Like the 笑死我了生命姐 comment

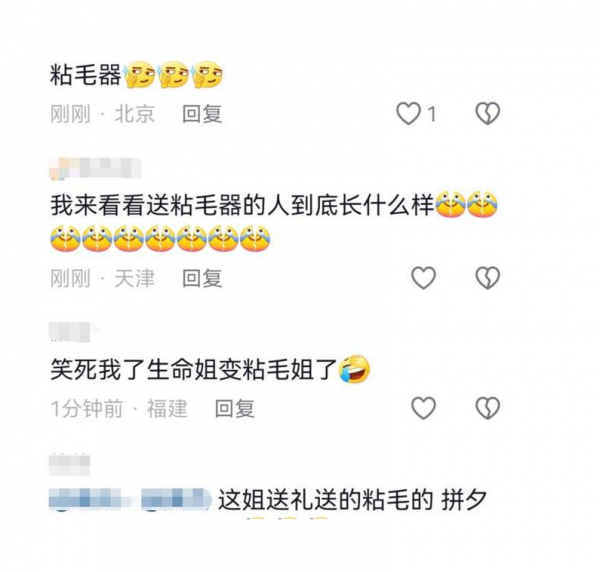tap(424, 408)
